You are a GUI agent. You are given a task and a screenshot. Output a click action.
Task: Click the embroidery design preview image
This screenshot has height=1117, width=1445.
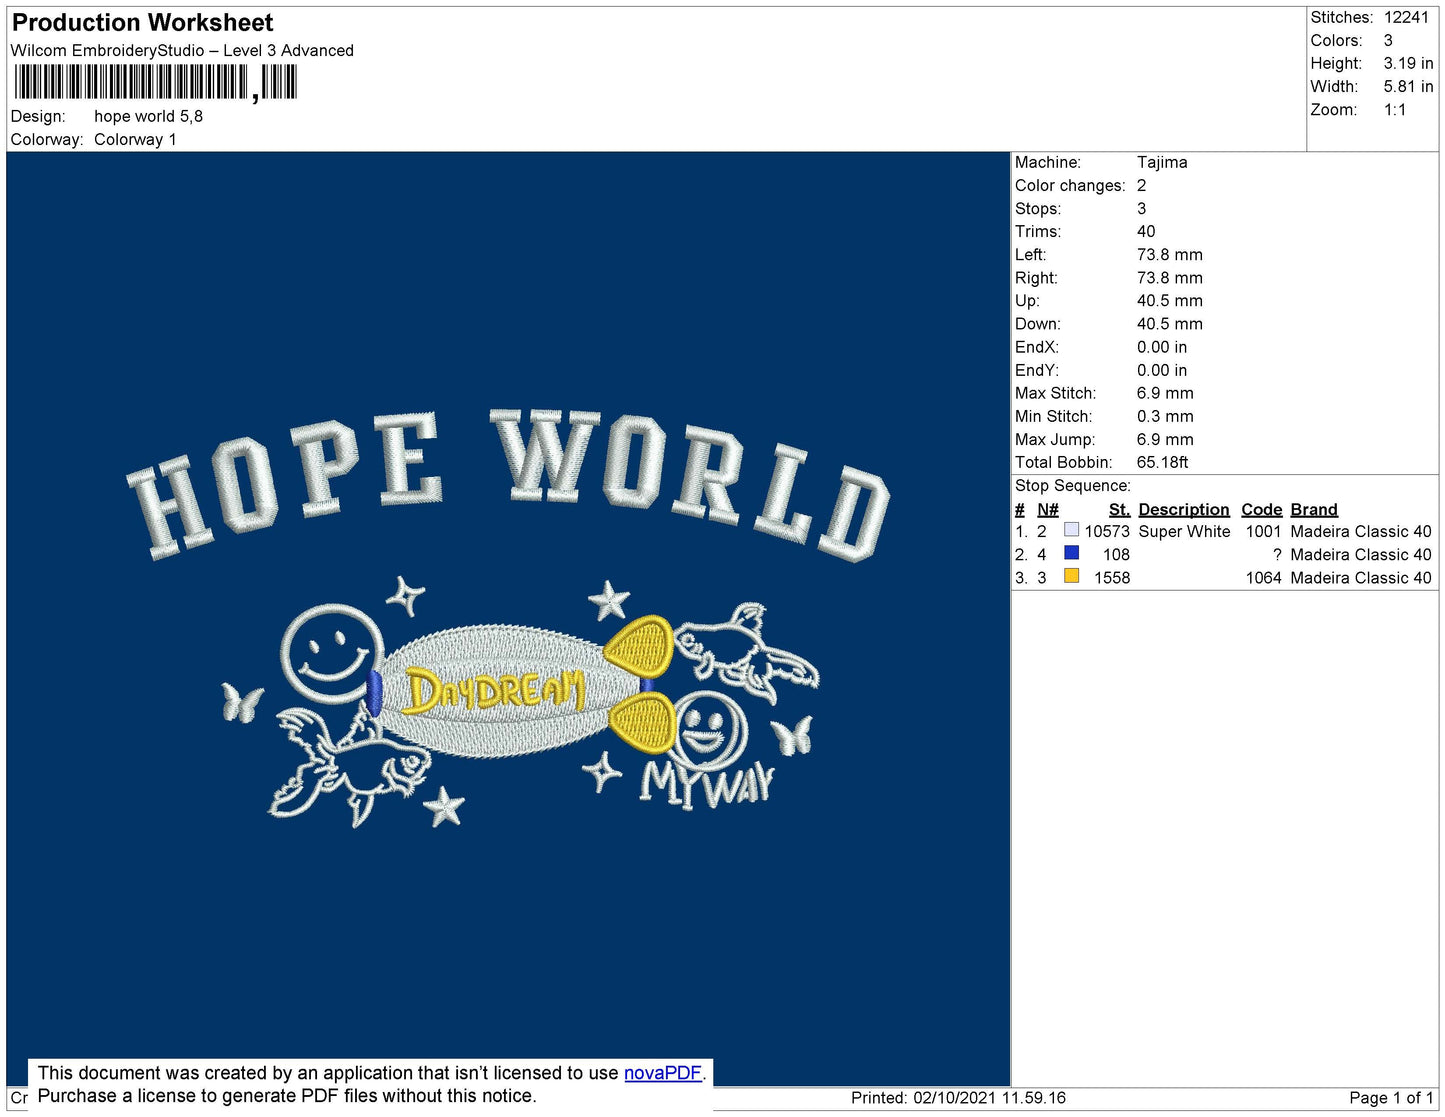click(x=508, y=618)
